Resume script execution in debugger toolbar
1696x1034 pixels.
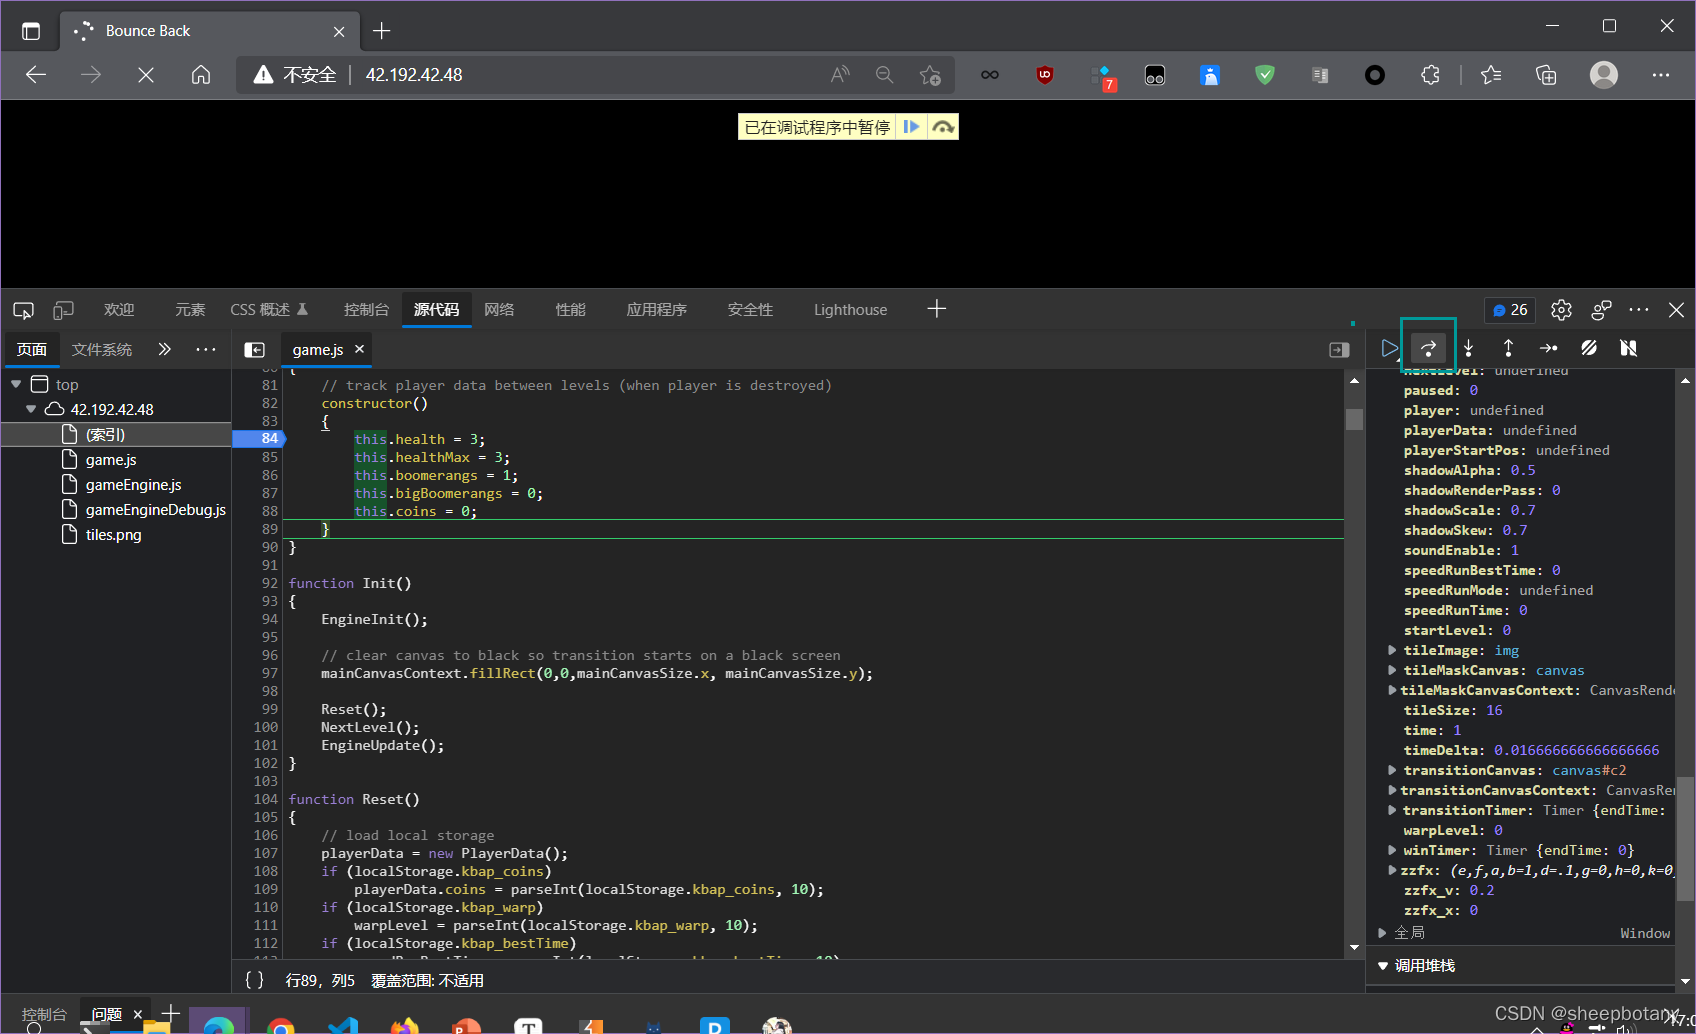[1389, 348]
